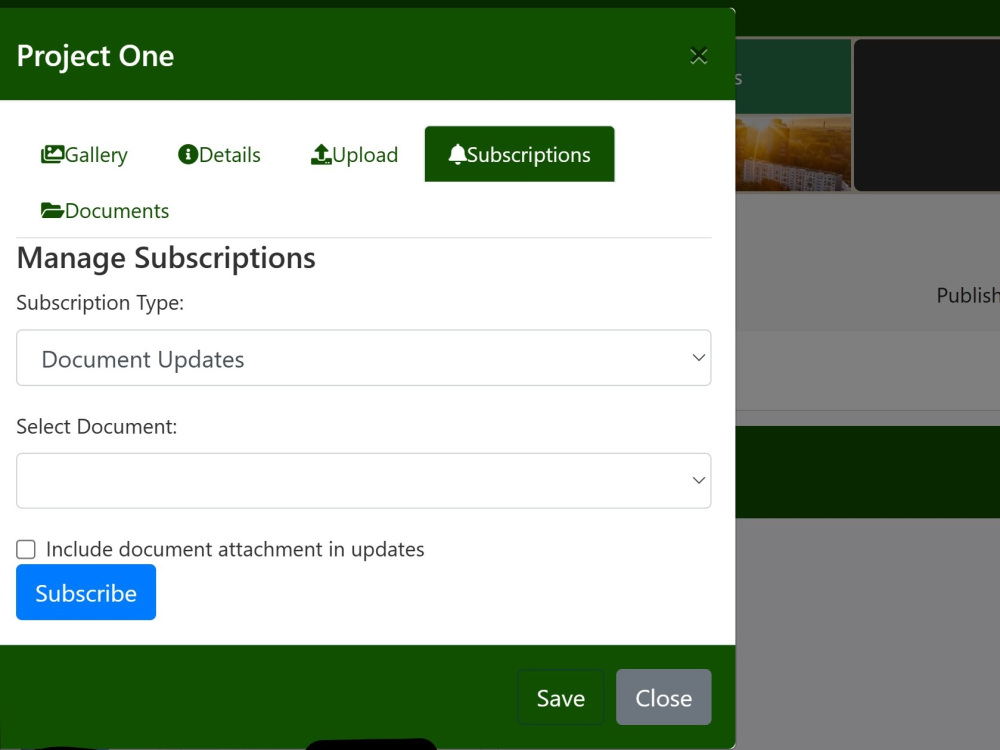Click the Close button in the footer
1000x750 pixels.
[663, 697]
